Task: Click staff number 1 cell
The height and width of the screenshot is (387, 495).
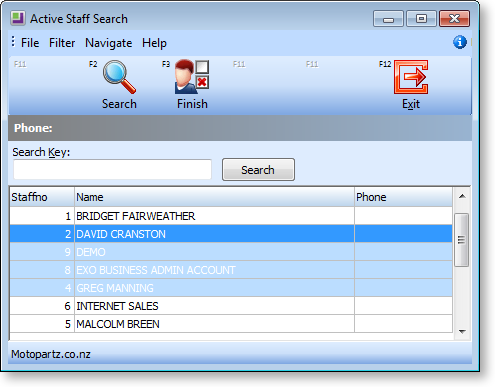Action: [42, 216]
